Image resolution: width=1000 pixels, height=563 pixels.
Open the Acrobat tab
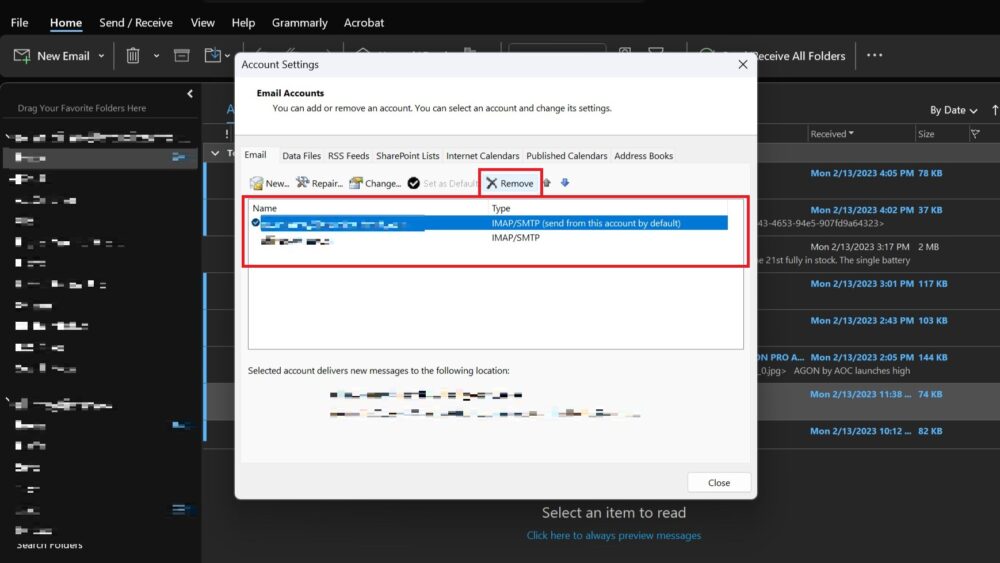(x=364, y=22)
